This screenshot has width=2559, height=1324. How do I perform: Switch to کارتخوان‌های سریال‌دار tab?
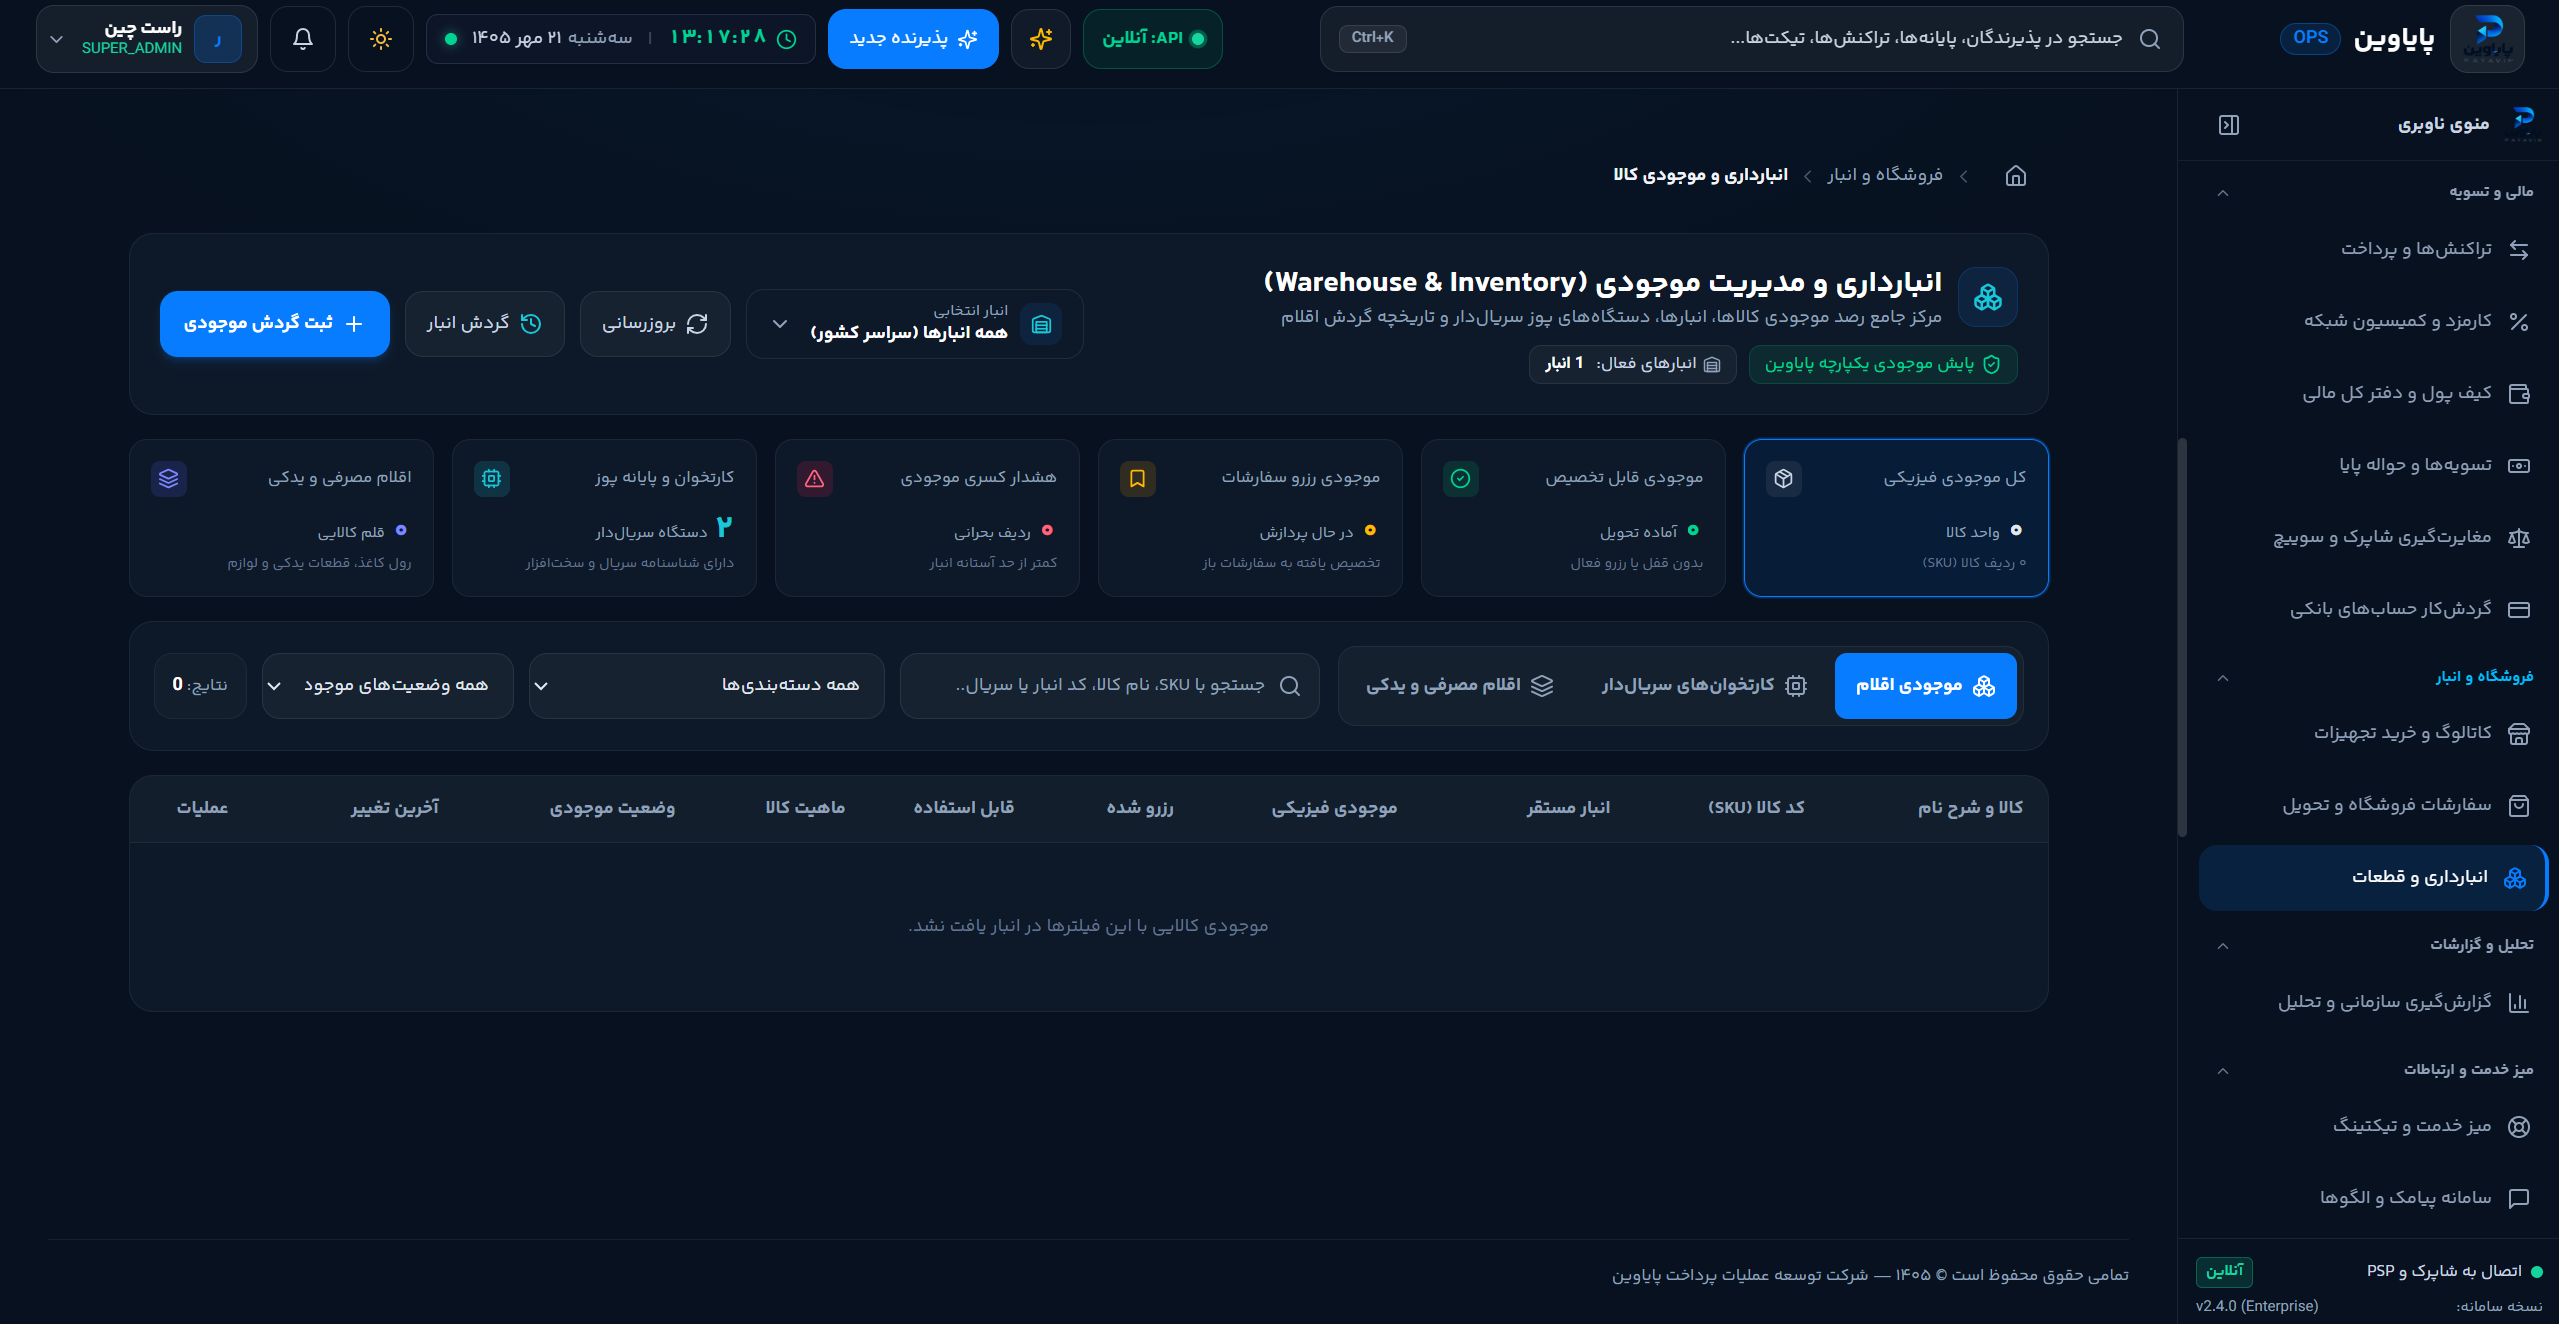click(x=1703, y=686)
